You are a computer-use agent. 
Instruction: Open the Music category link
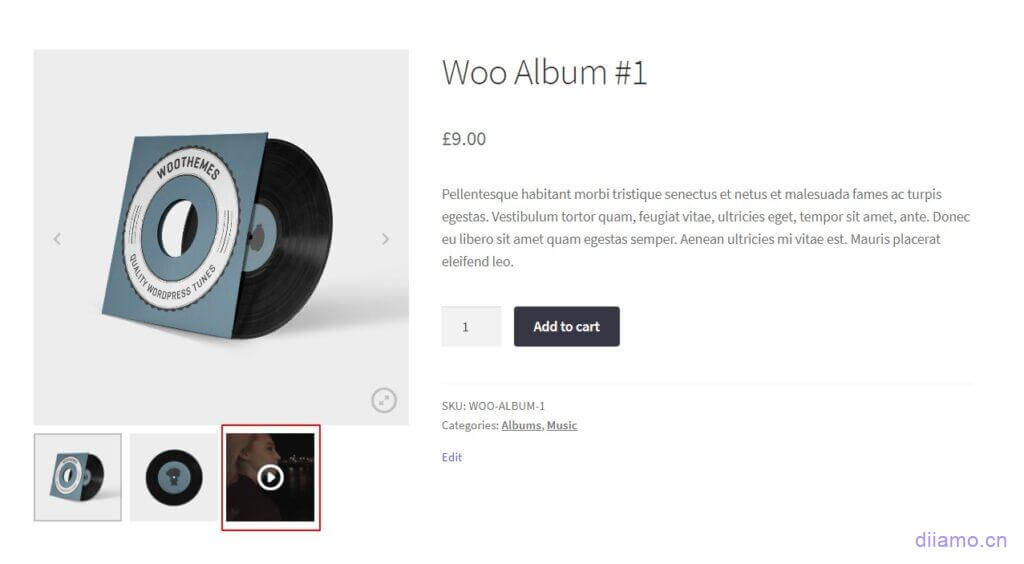tap(562, 426)
